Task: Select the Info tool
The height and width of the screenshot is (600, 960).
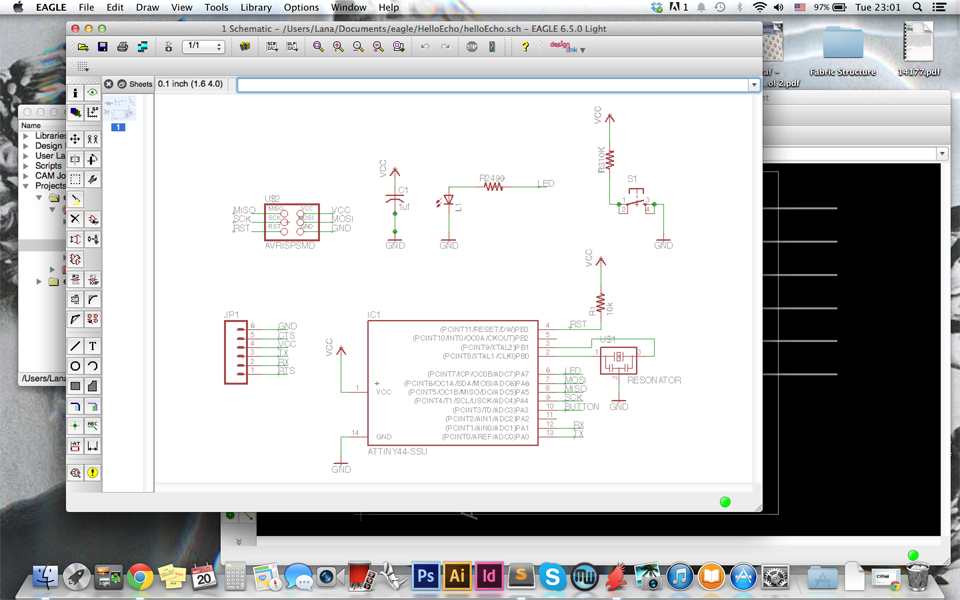Action: coord(75,92)
